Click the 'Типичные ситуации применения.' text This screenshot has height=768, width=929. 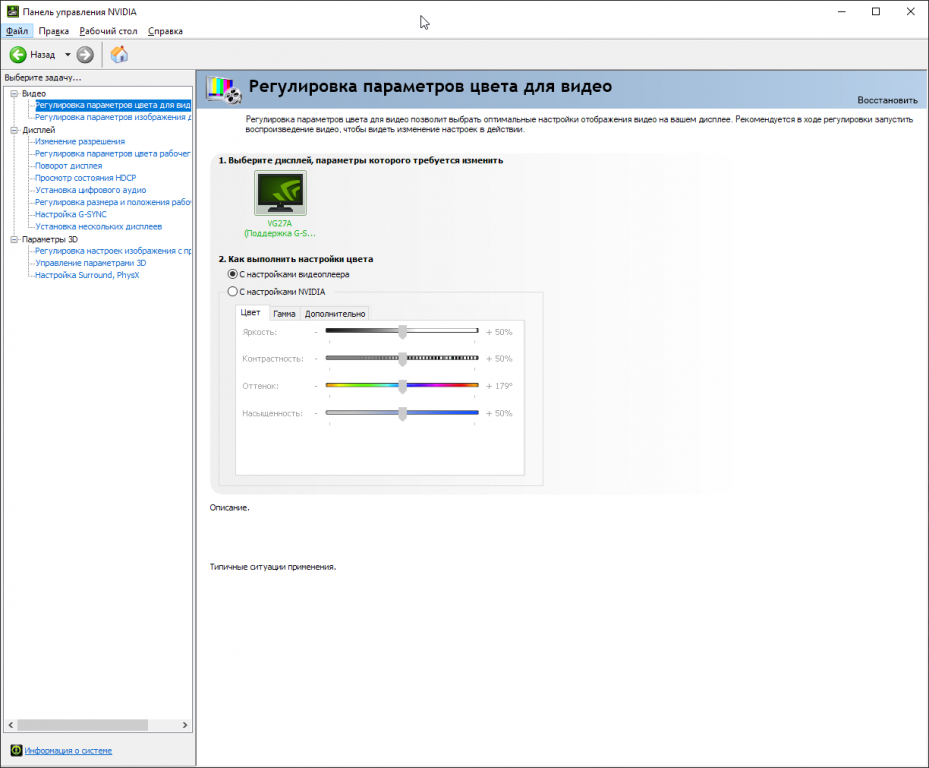click(x=273, y=567)
